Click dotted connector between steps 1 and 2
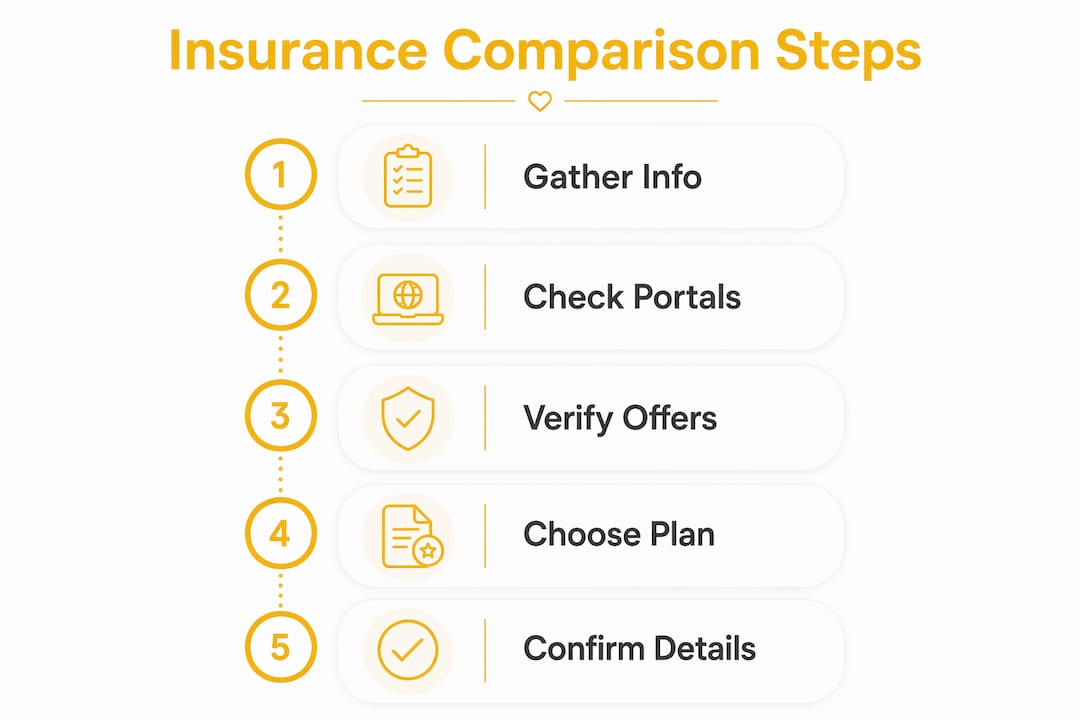1080x720 pixels. (x=280, y=234)
